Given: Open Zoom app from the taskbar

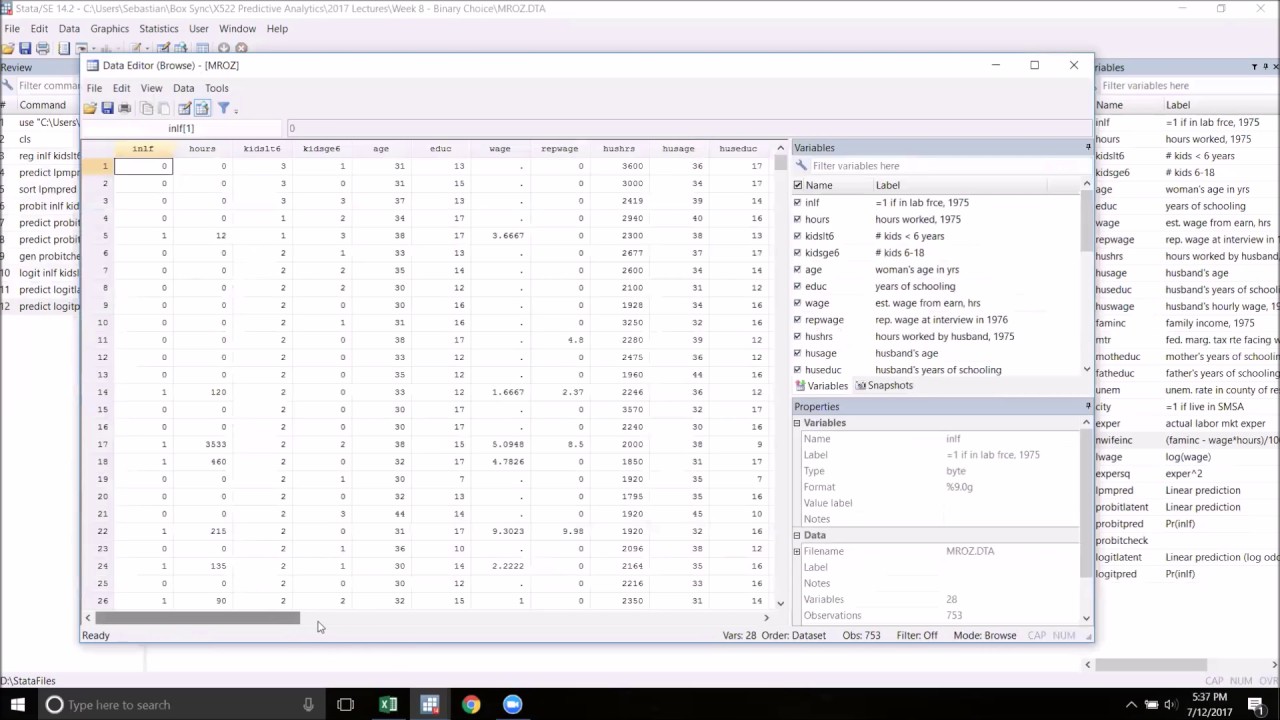Looking at the screenshot, I should click(512, 705).
